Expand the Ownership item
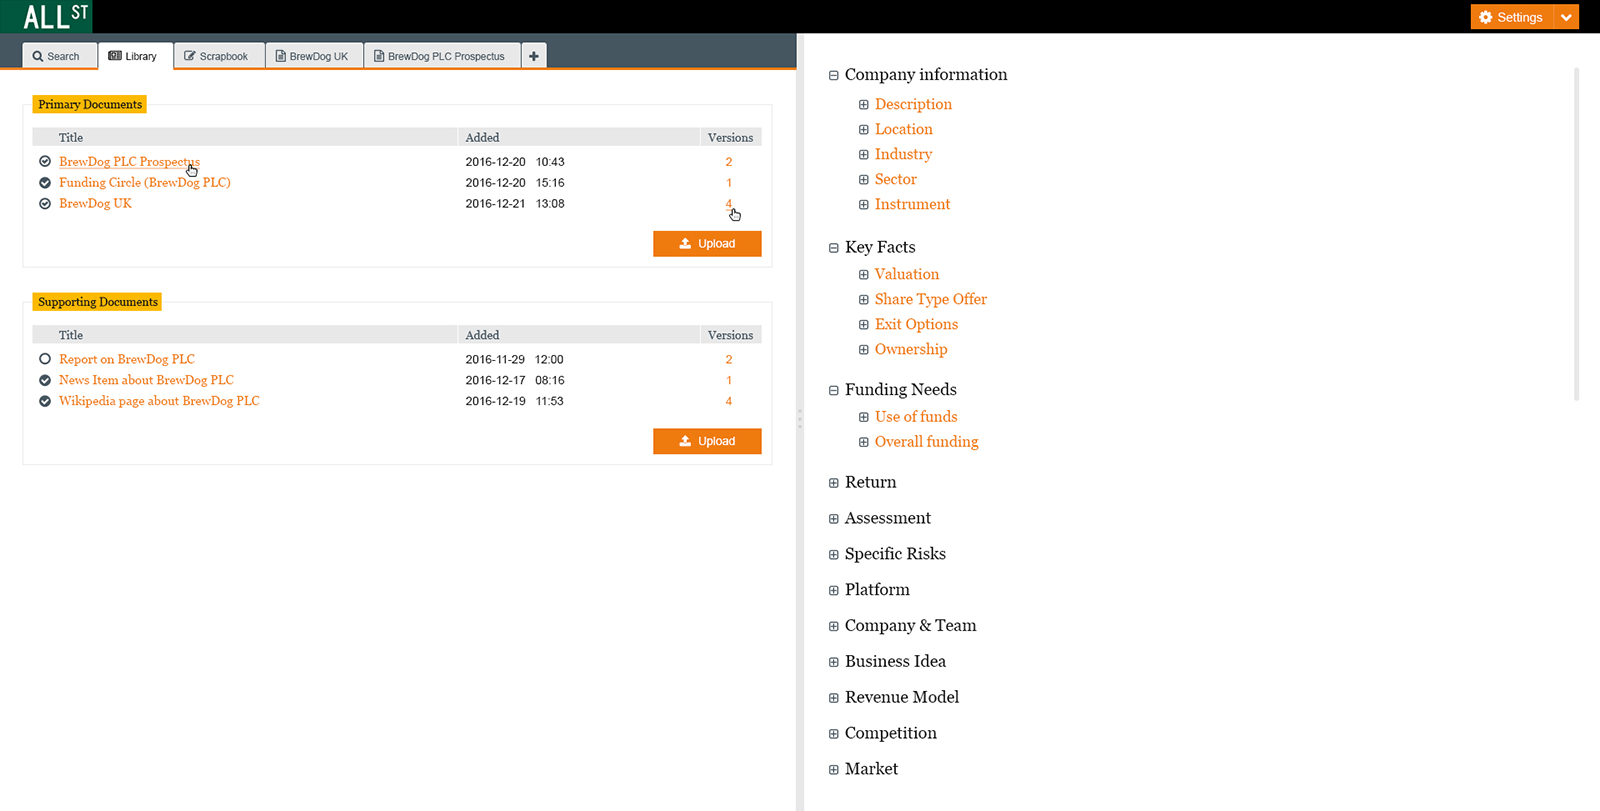The height and width of the screenshot is (811, 1600). coord(864,349)
